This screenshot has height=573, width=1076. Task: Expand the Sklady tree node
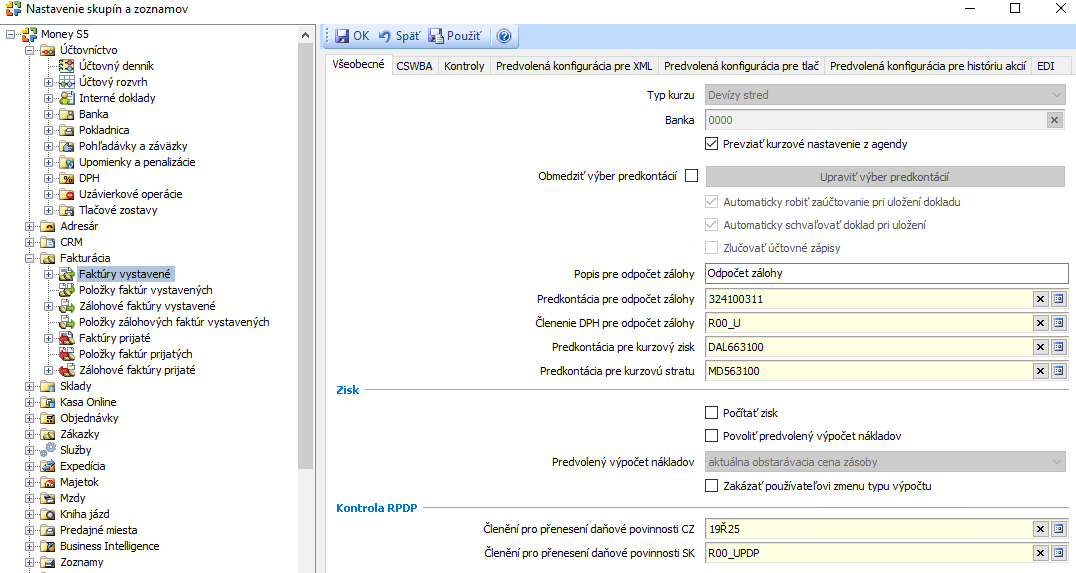(30, 386)
